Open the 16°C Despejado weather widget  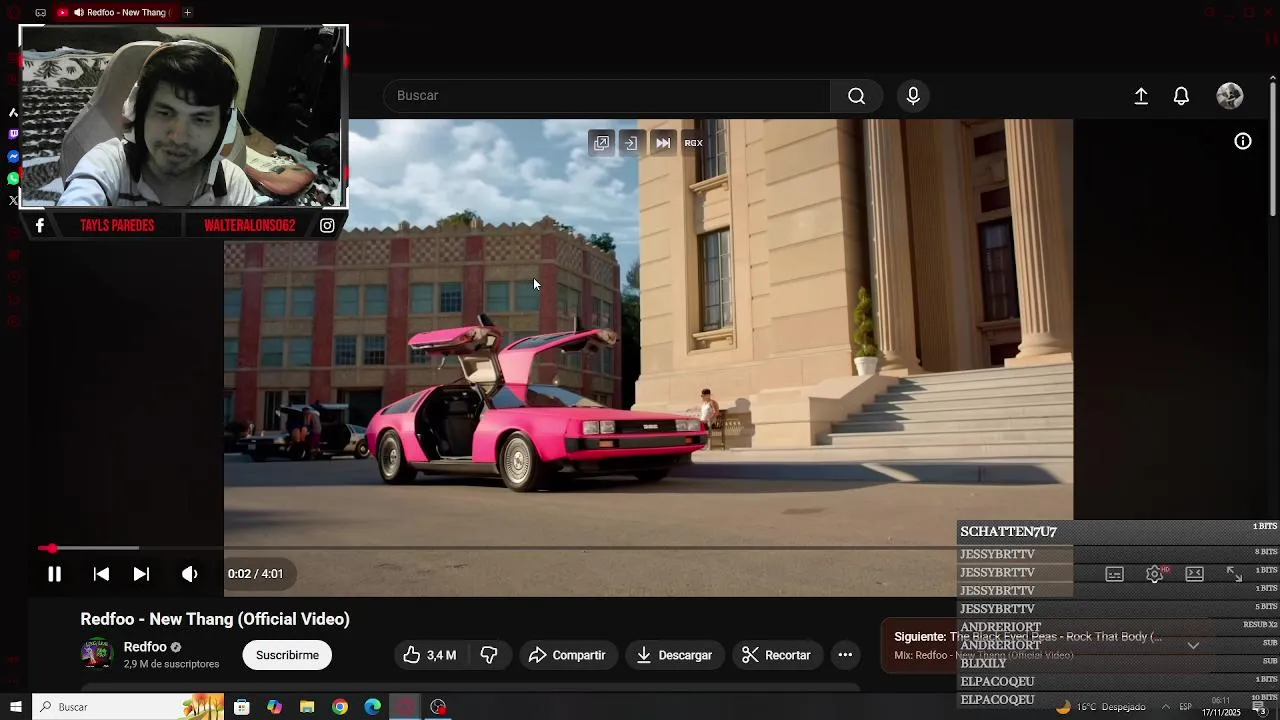pyautogui.click(x=1100, y=707)
